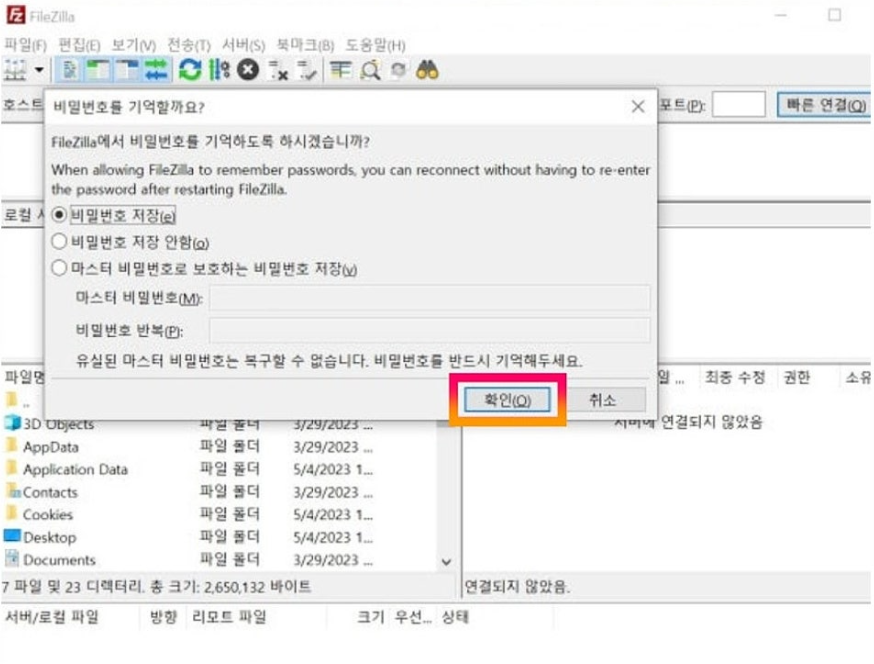Close the 비밀번호를 기억할까요 dialog
Screen dimensions: 874x664
[638, 106]
